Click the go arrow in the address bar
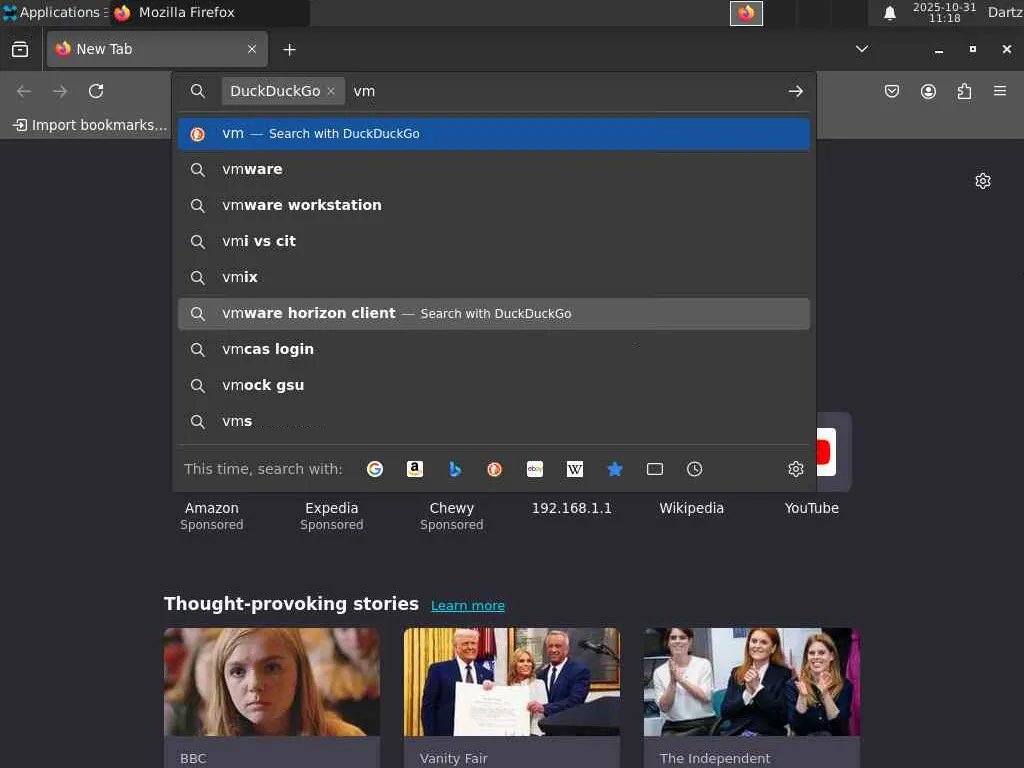This screenshot has height=768, width=1024. coord(795,91)
